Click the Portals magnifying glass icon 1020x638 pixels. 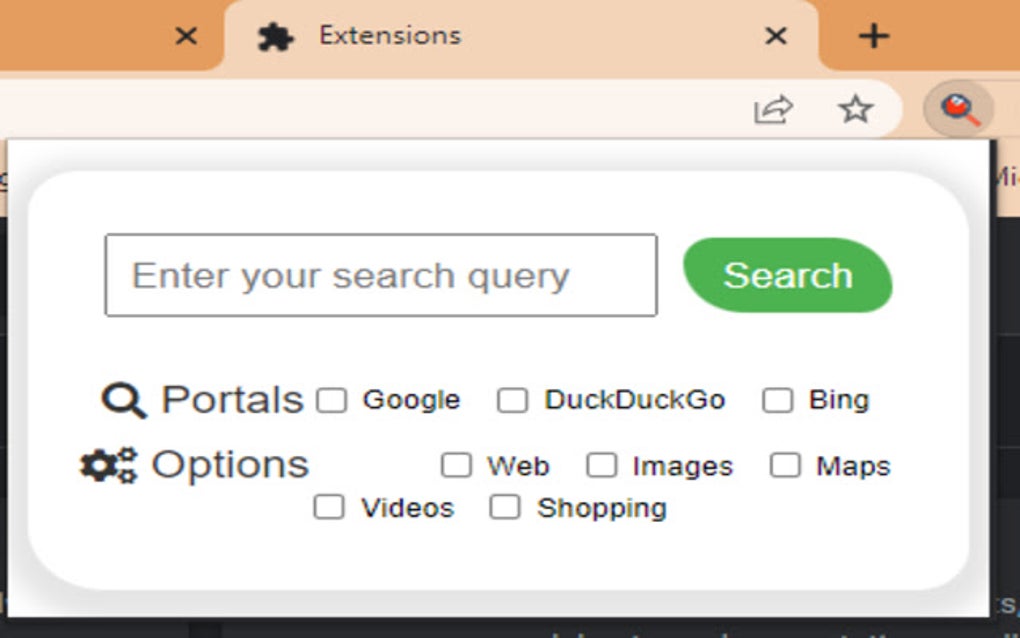[x=123, y=399]
